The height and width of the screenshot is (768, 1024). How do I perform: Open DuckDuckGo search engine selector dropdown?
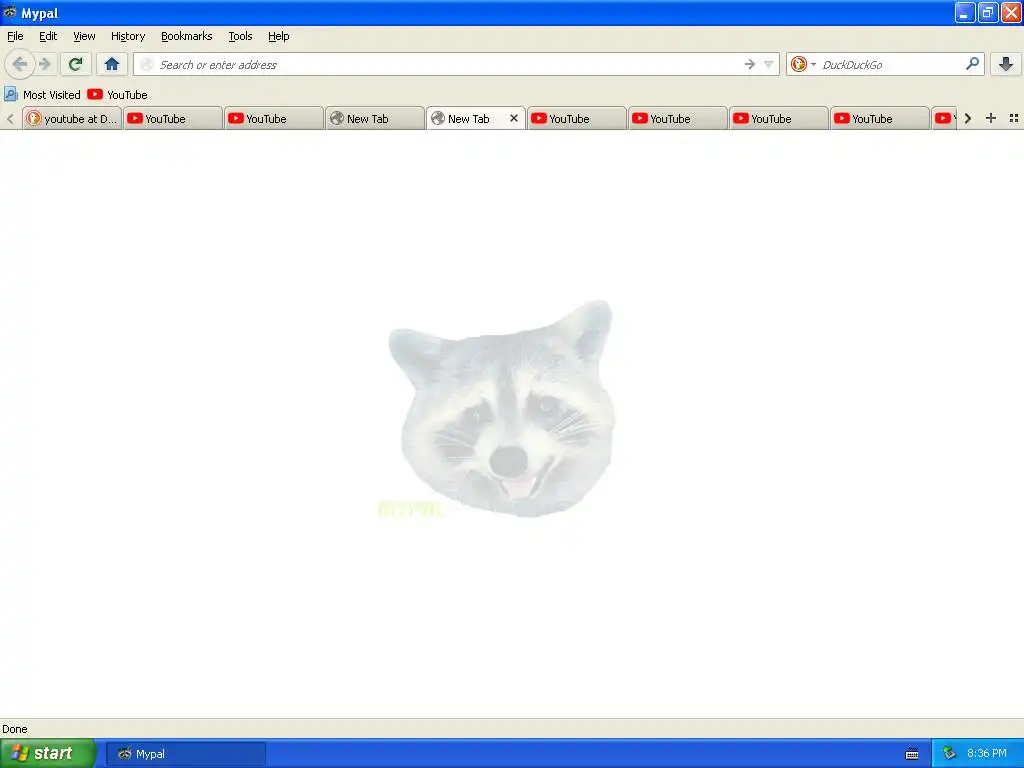pos(803,64)
